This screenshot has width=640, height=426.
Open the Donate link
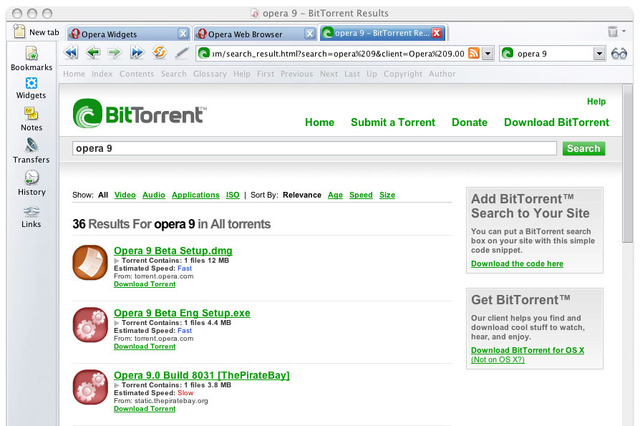(469, 122)
